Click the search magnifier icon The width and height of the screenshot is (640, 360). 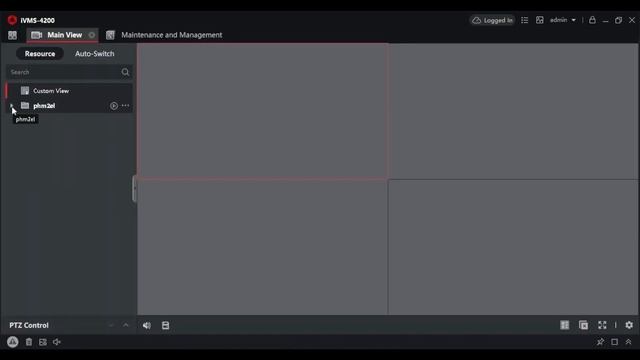coord(125,72)
